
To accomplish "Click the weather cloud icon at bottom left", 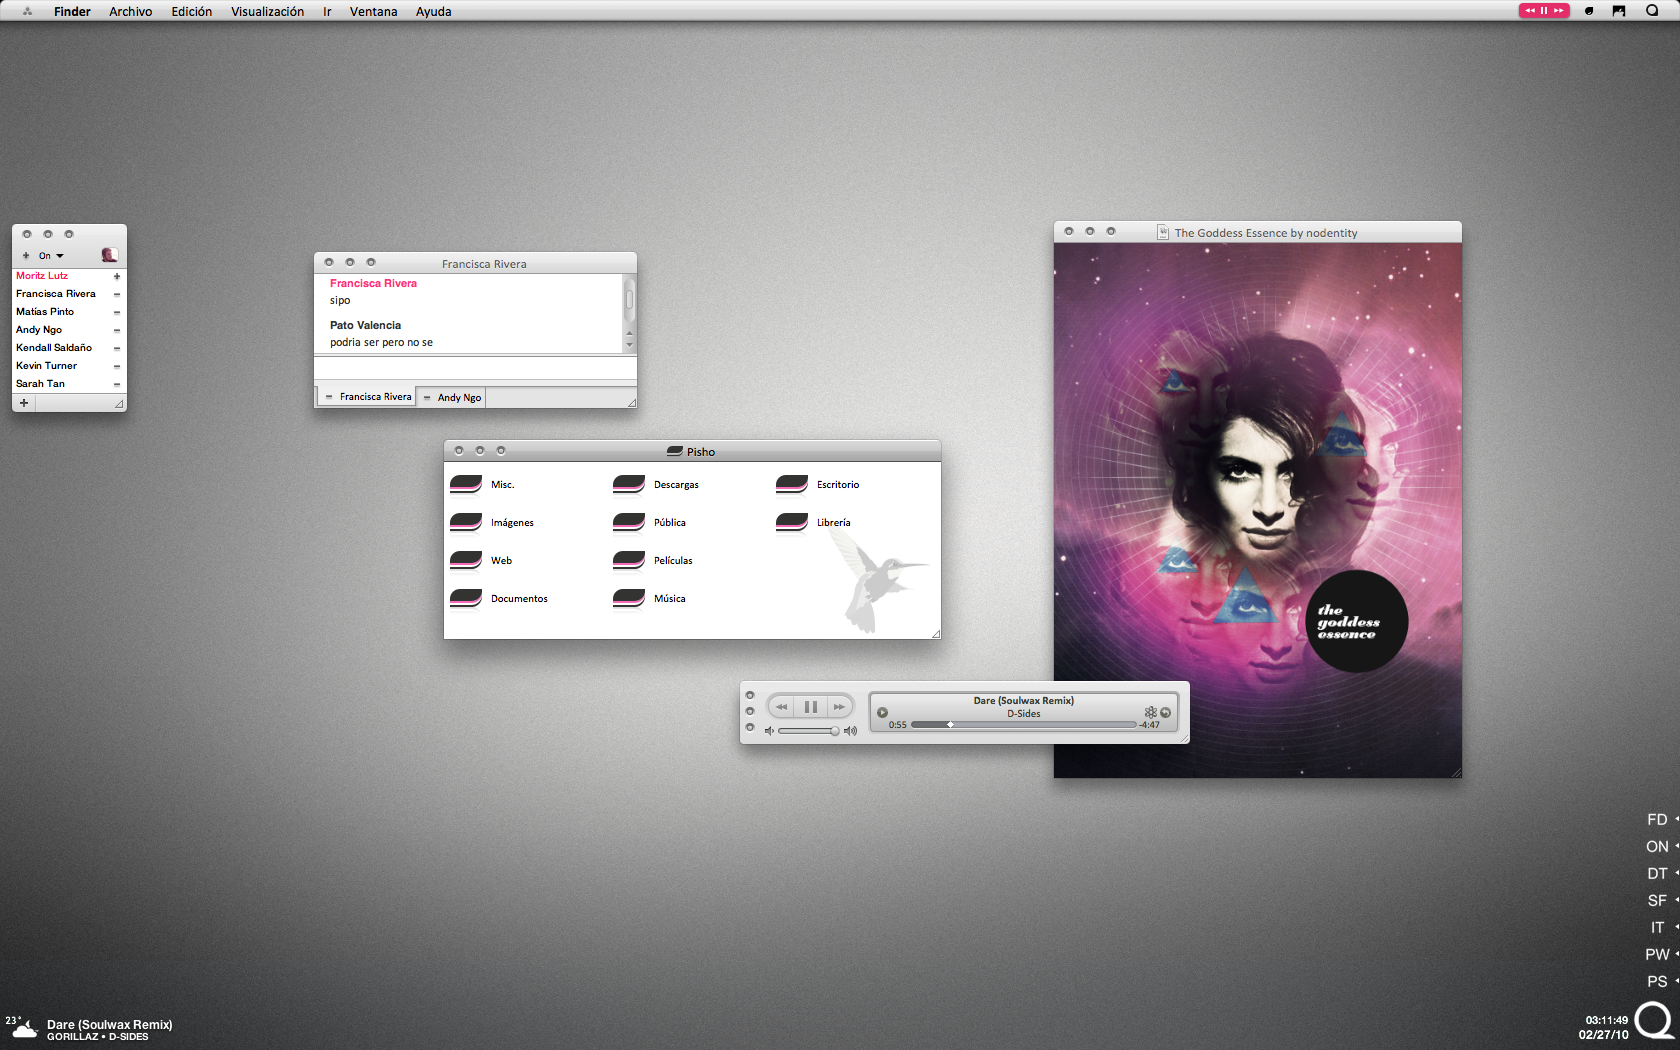I will [x=24, y=1029].
